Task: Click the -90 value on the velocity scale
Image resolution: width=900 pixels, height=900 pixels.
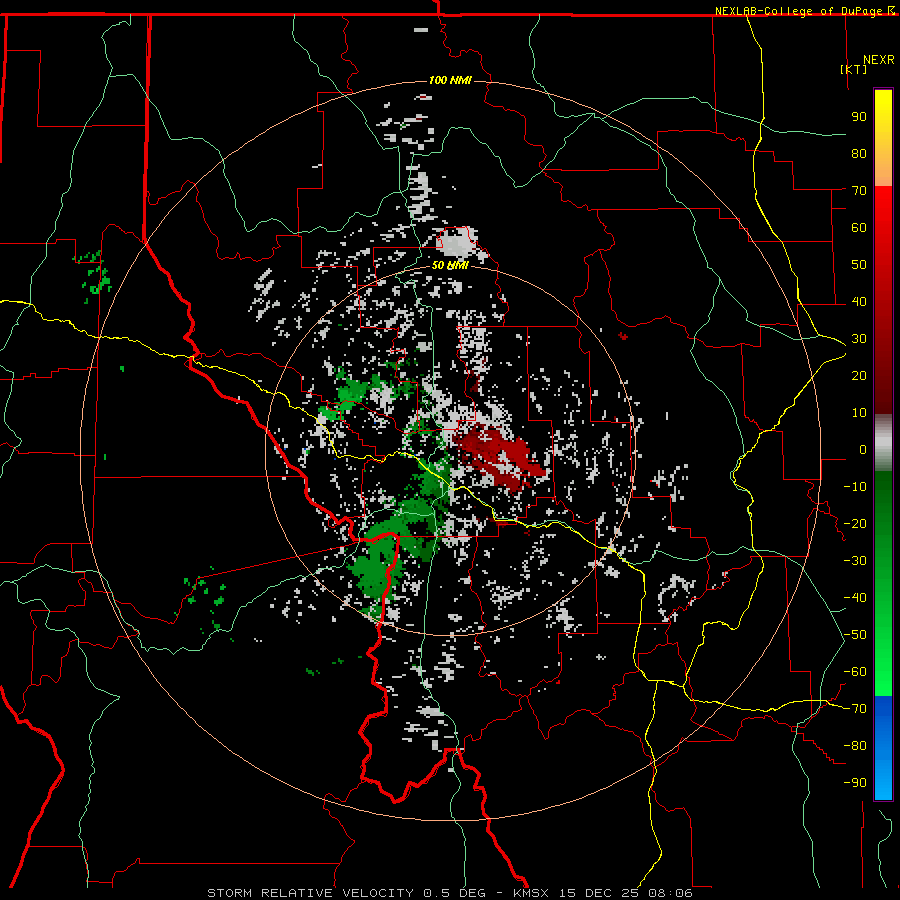Action: point(855,783)
